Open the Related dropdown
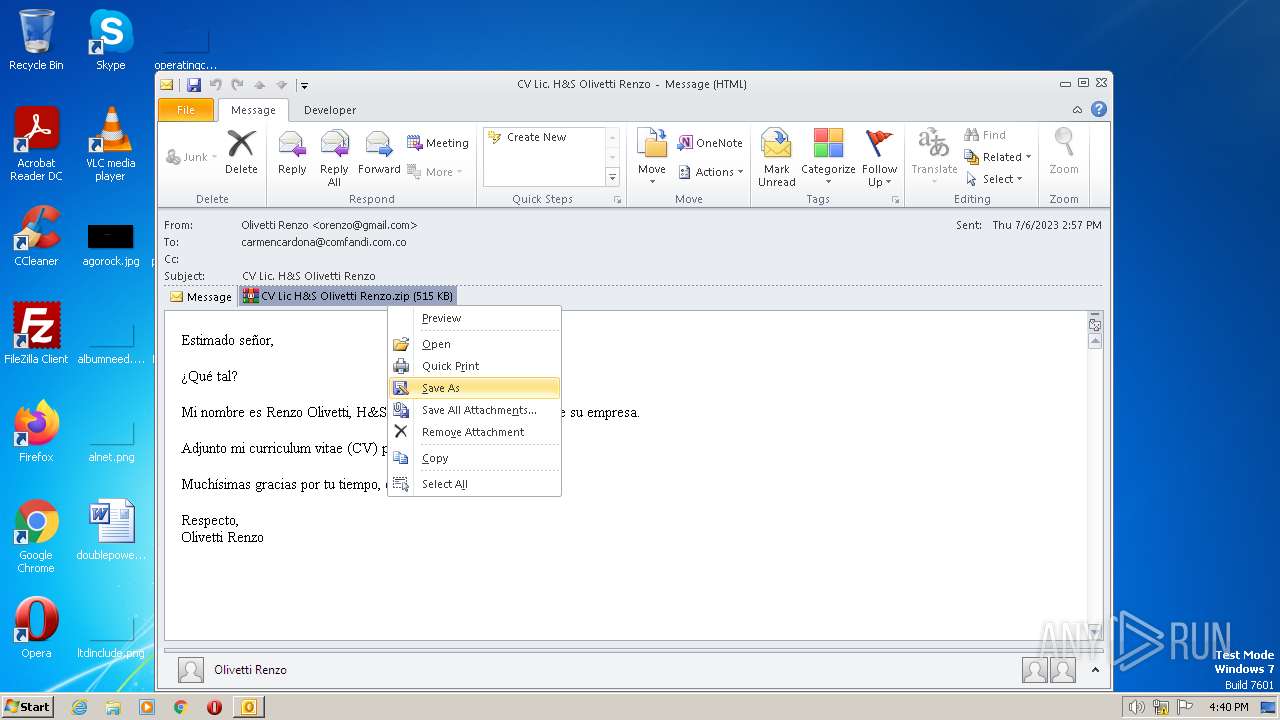Screen dimensions: 1280x720 pos(997,157)
